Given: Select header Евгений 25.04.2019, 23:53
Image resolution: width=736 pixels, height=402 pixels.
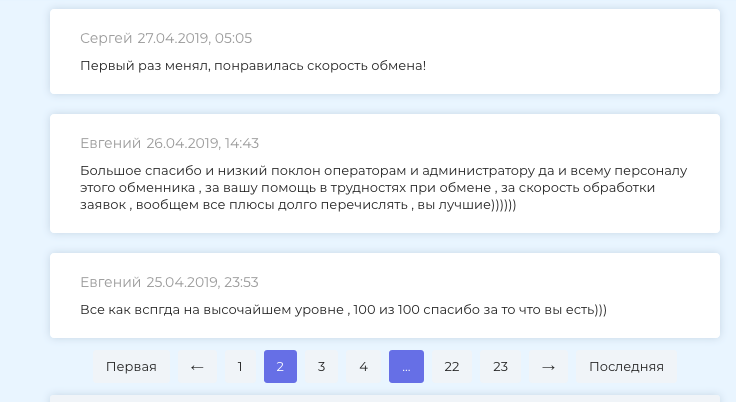Looking at the screenshot, I should (169, 282).
